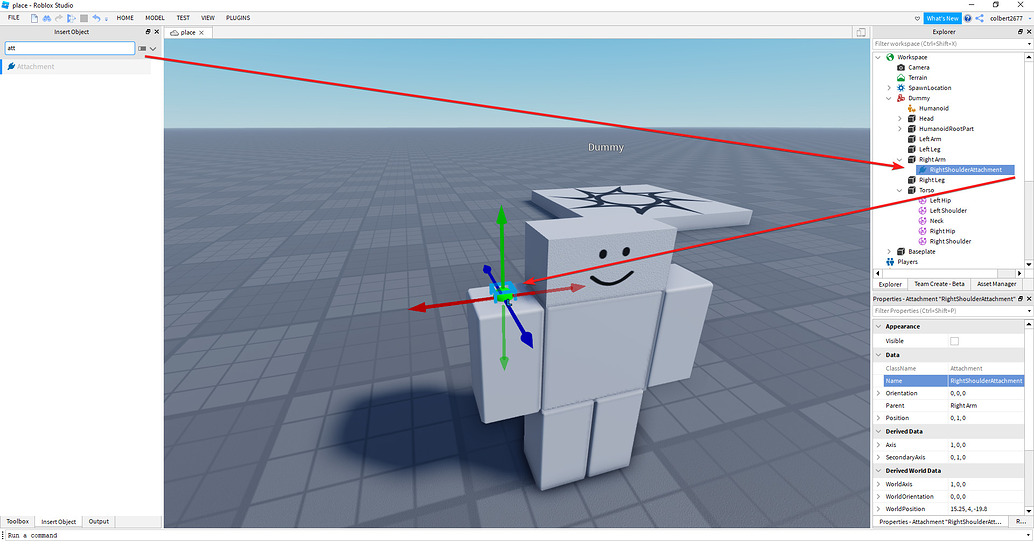Expand the Insert Object options chevron
Screen dimensions: 1034x558
coord(153,48)
